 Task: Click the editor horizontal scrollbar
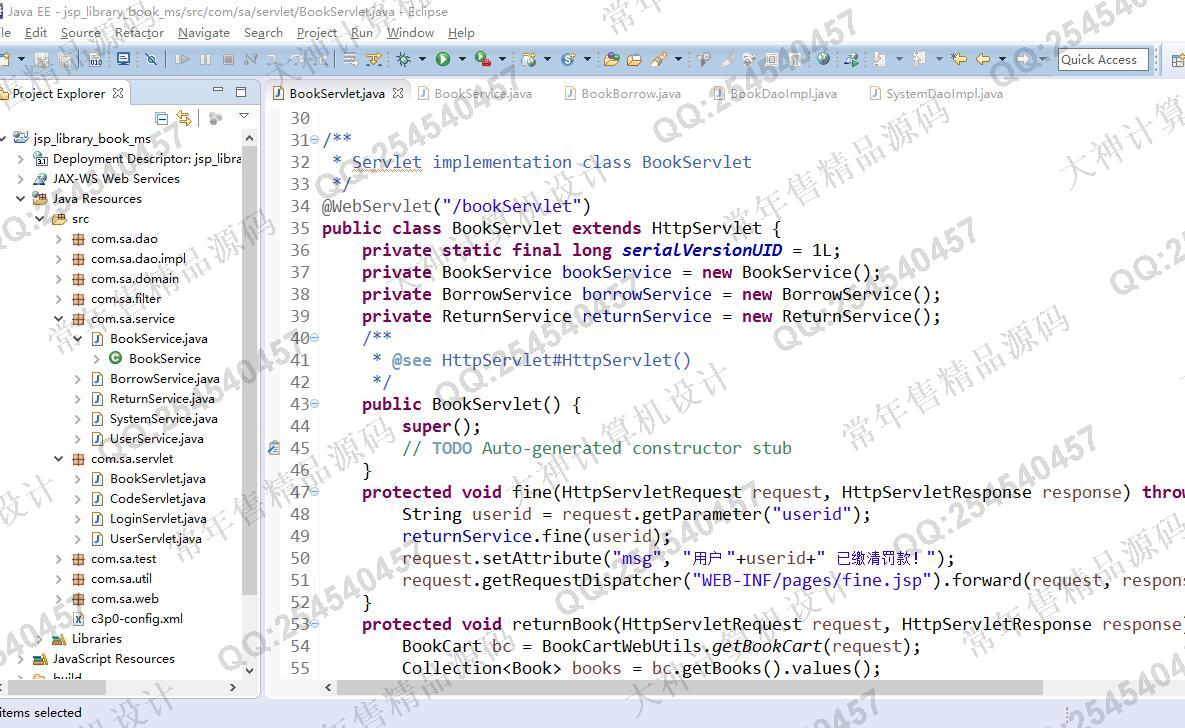pyautogui.click(x=689, y=687)
